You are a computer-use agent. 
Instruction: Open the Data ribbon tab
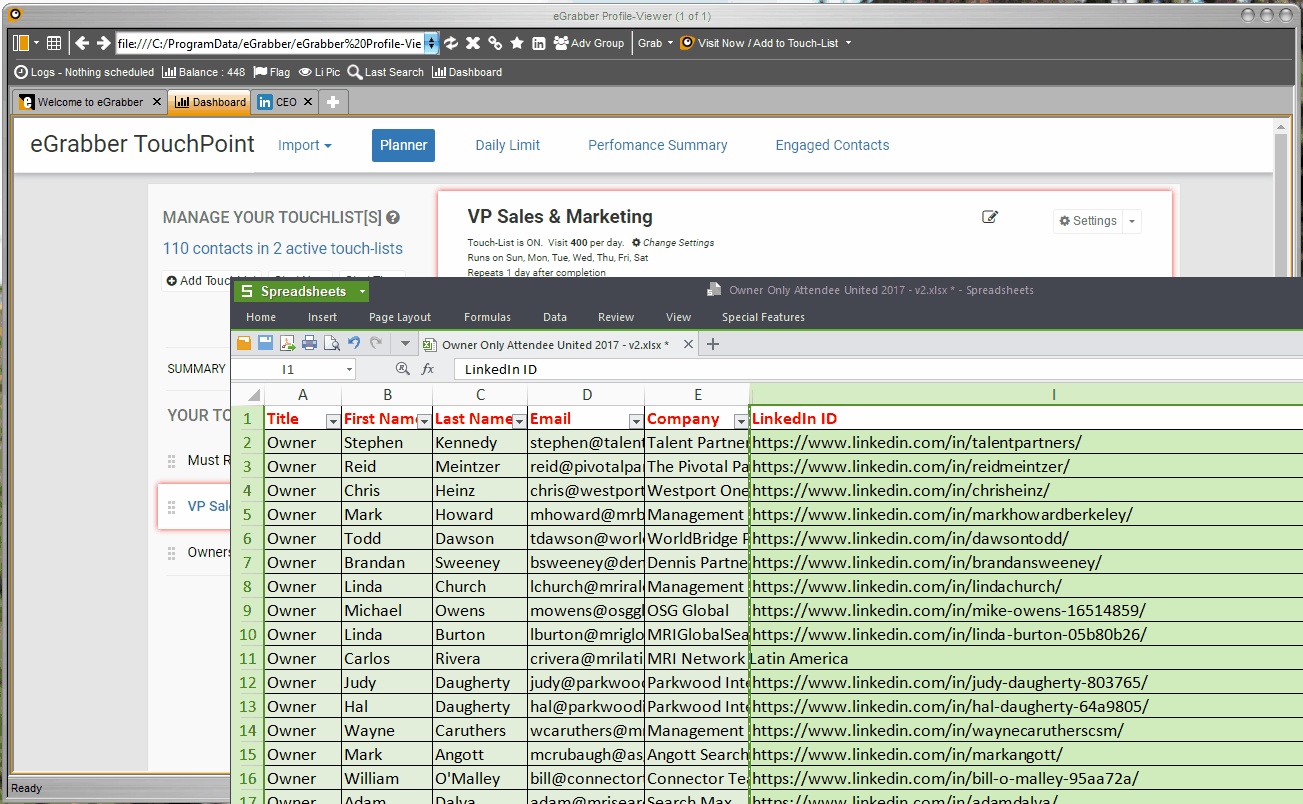555,317
